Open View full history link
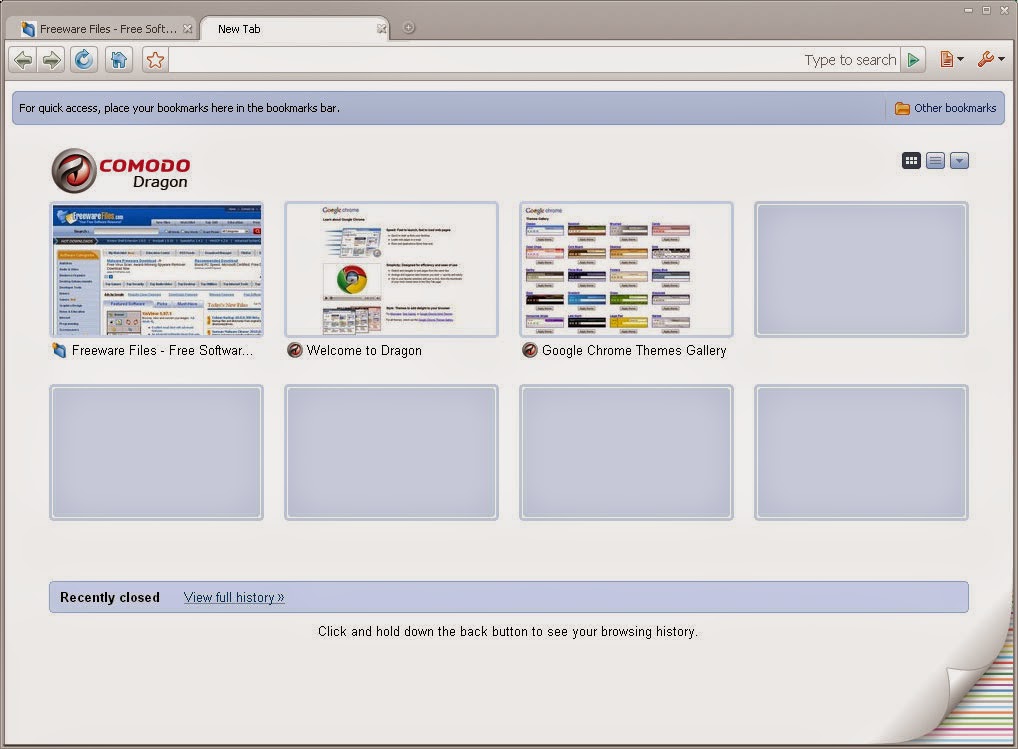This screenshot has height=749, width=1018. pos(234,597)
